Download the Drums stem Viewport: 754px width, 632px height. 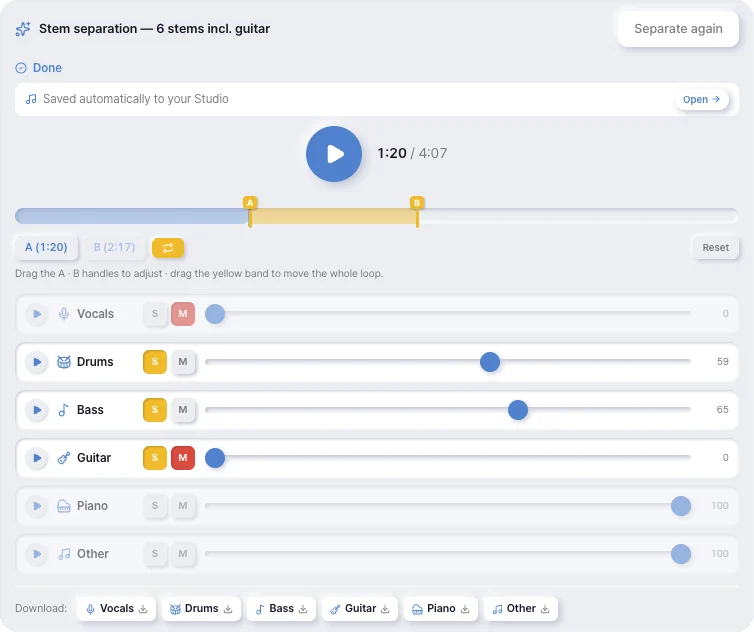click(x=201, y=609)
